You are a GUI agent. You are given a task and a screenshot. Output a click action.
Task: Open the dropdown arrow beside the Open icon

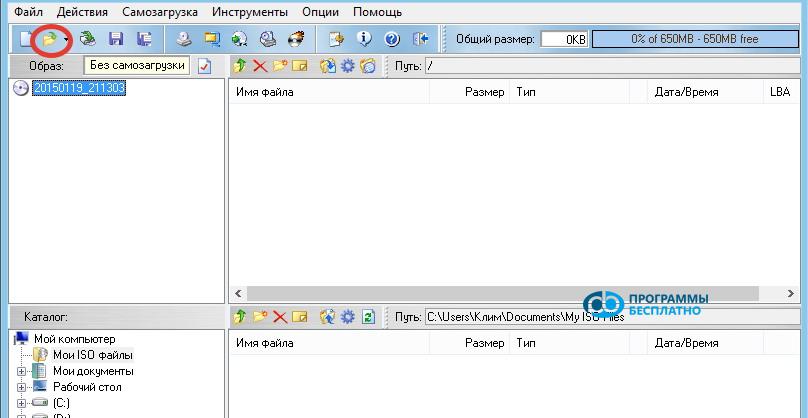click(66, 40)
